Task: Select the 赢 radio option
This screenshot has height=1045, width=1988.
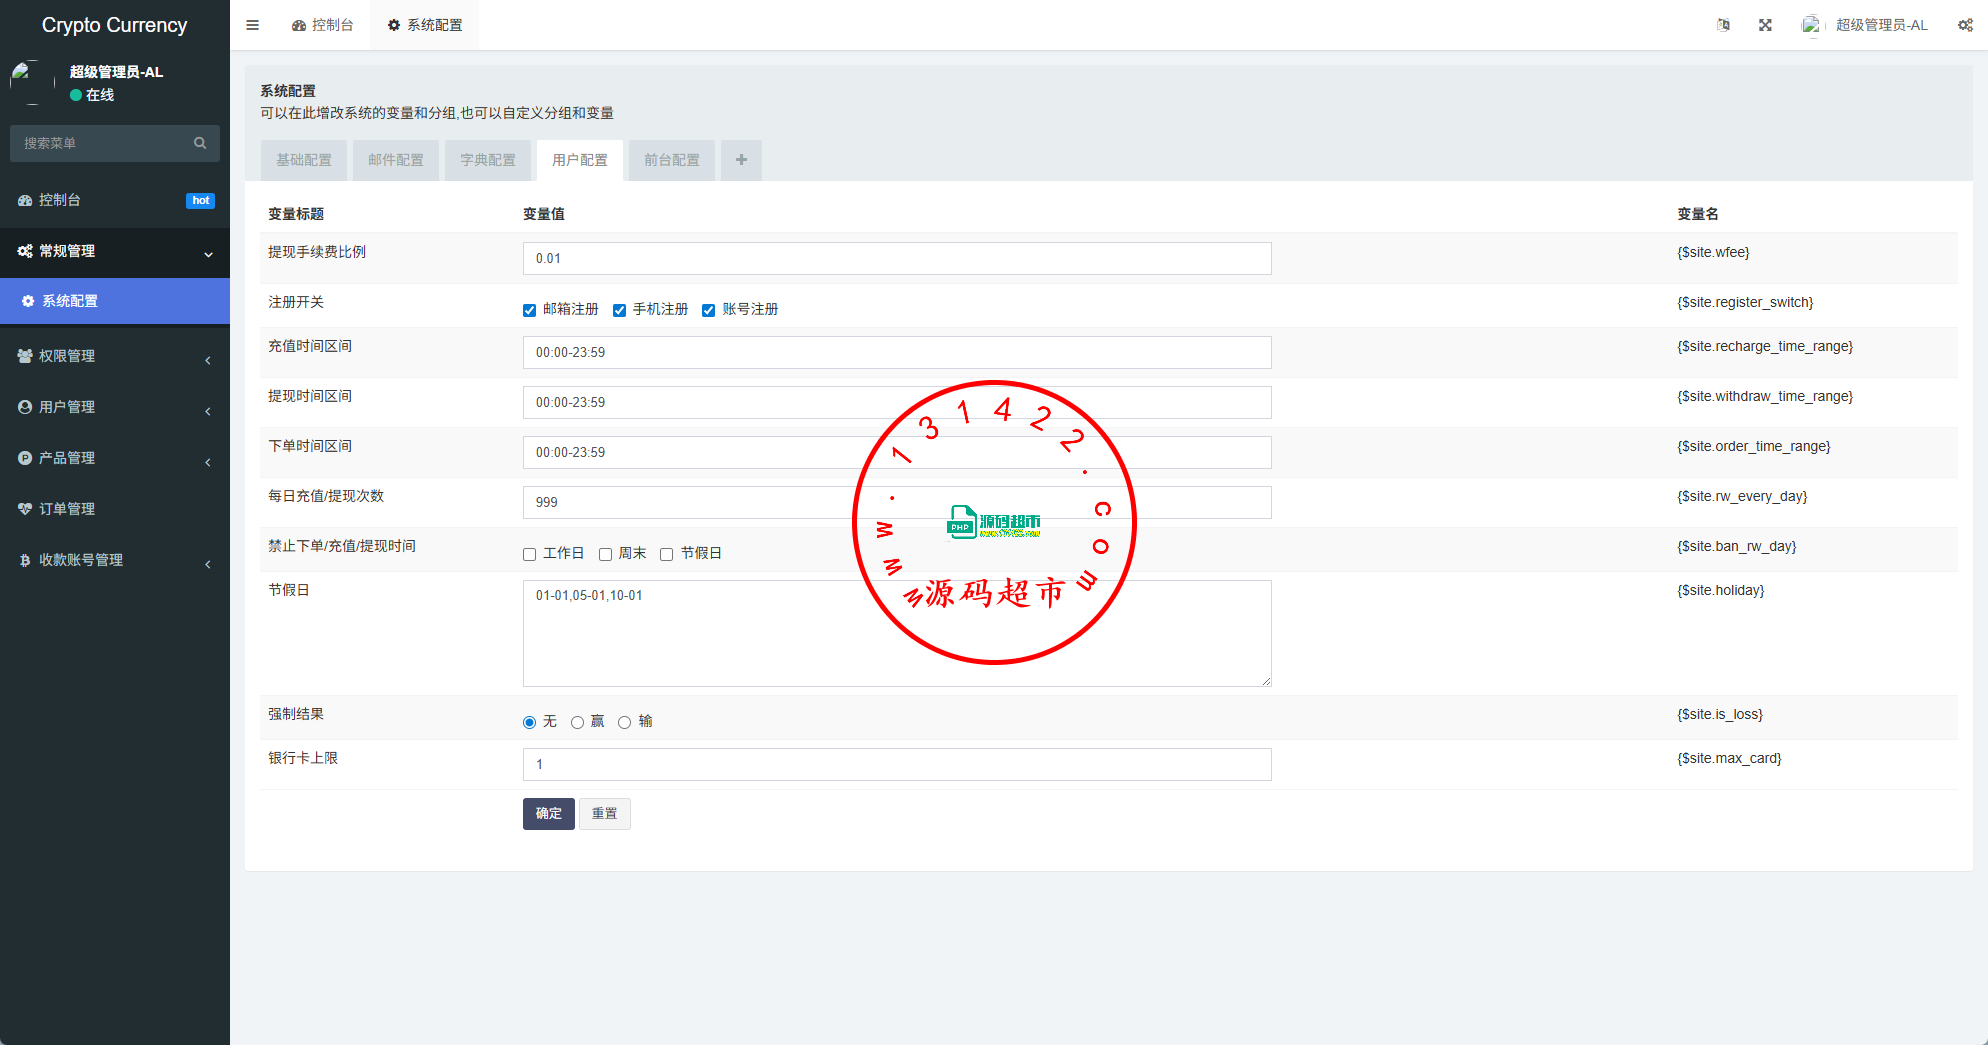Action: [577, 722]
